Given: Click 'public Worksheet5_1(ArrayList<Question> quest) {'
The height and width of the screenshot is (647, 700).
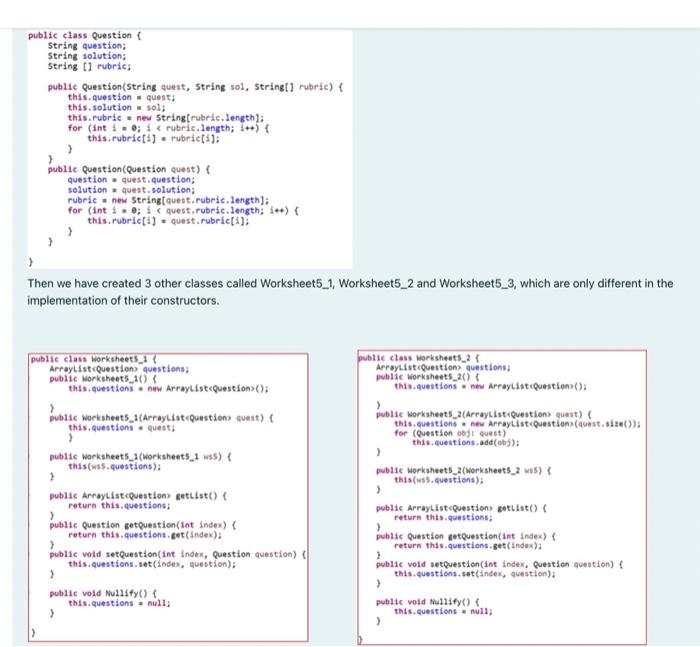Looking at the screenshot, I should pos(162,418).
